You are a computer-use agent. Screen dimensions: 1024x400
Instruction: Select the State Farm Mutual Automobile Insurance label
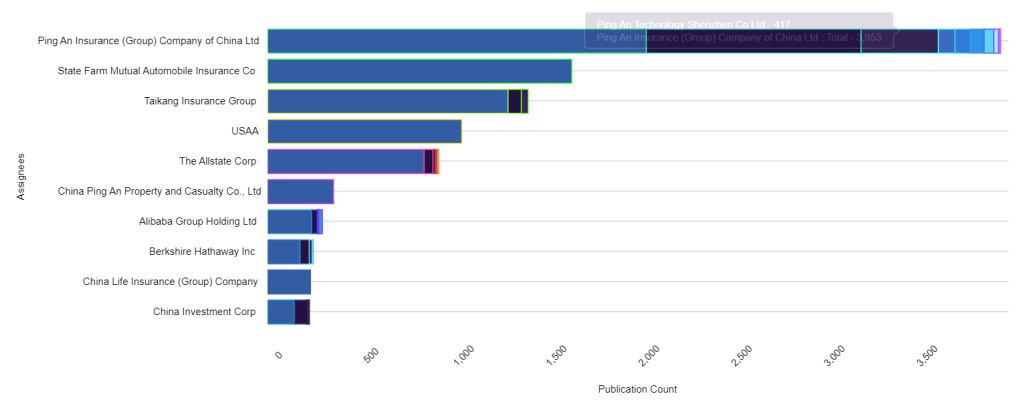pos(157,71)
